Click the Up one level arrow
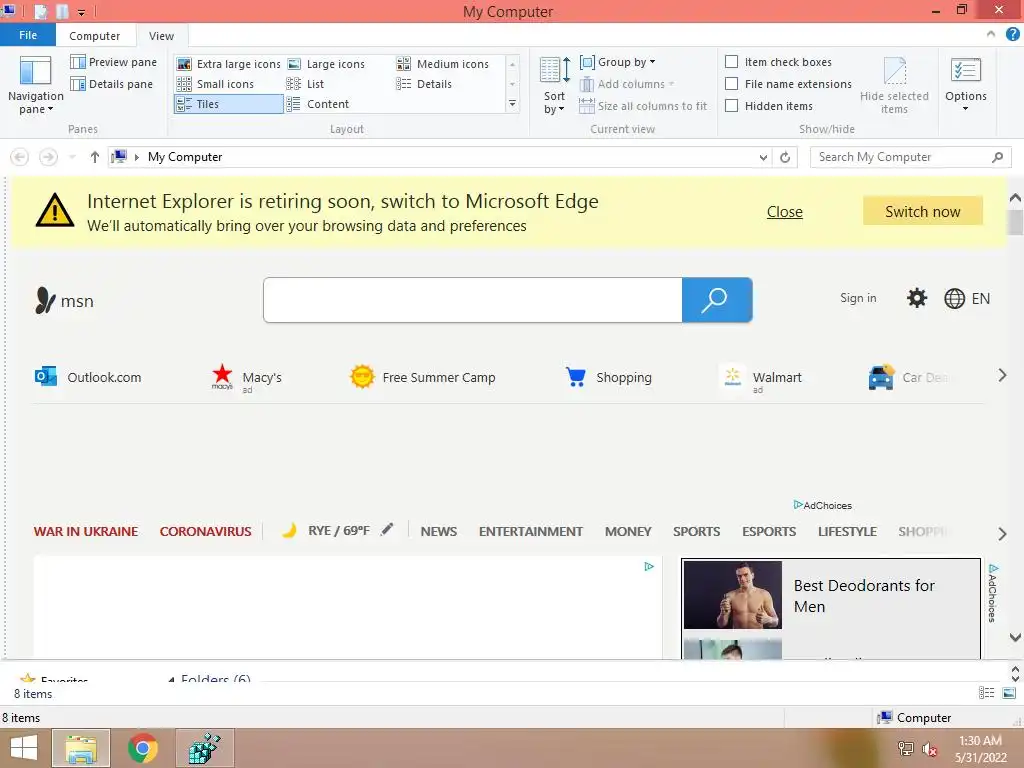This screenshot has height=768, width=1024. [x=95, y=157]
